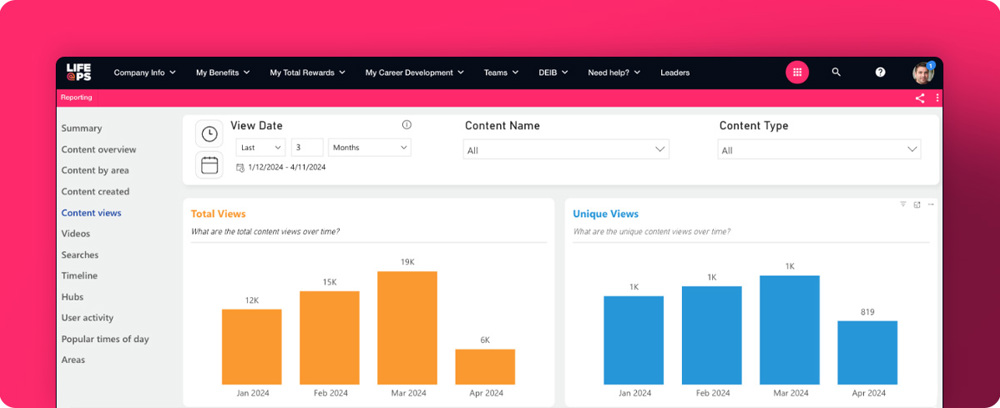
Task: Go to the Leaders page
Action: tap(675, 72)
